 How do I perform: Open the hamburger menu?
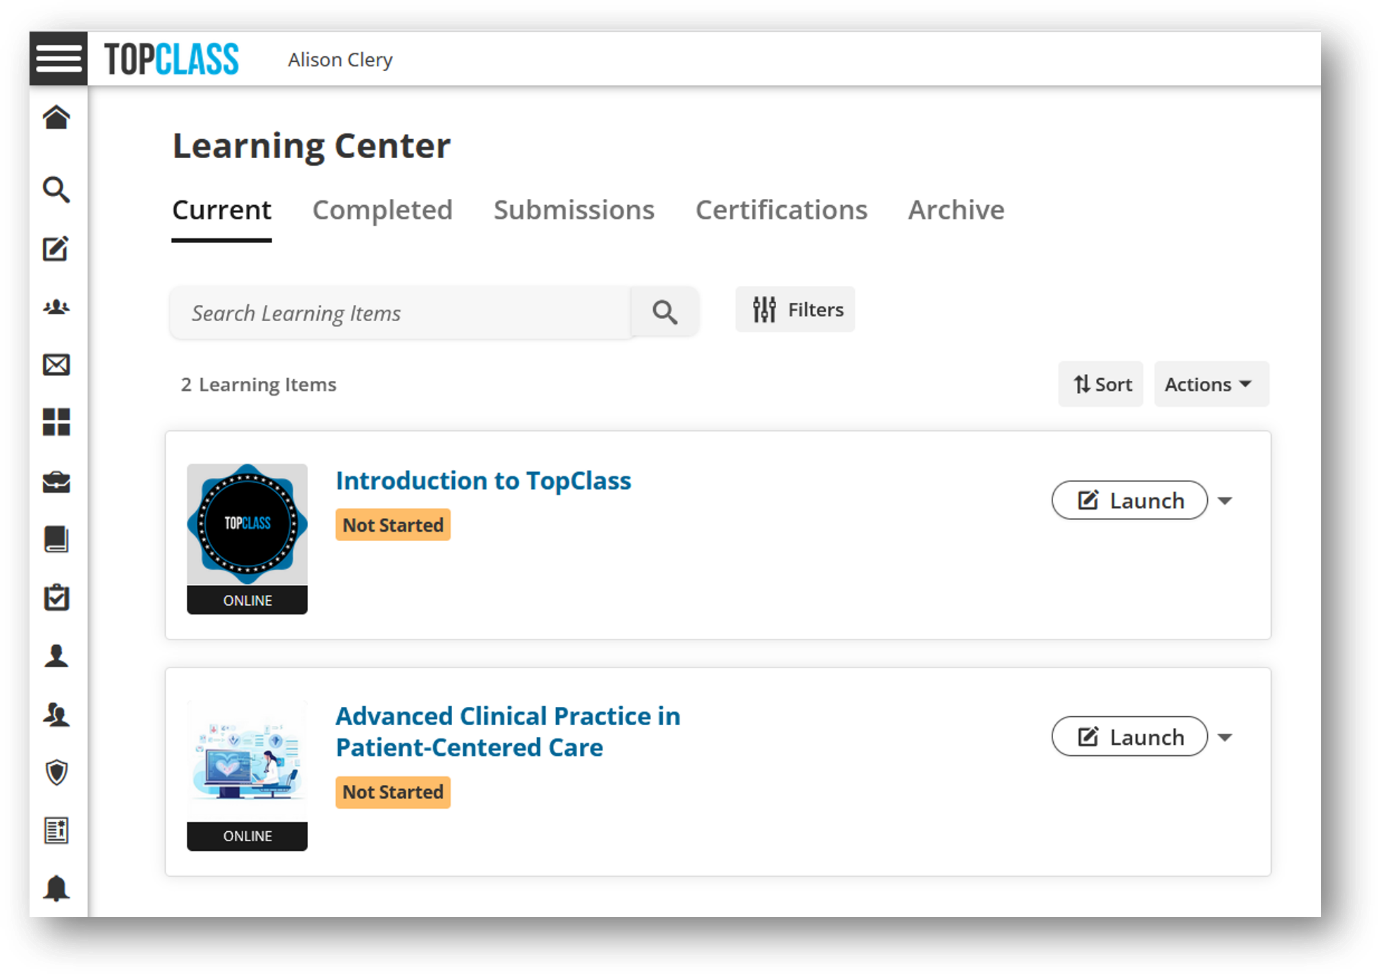point(58,58)
